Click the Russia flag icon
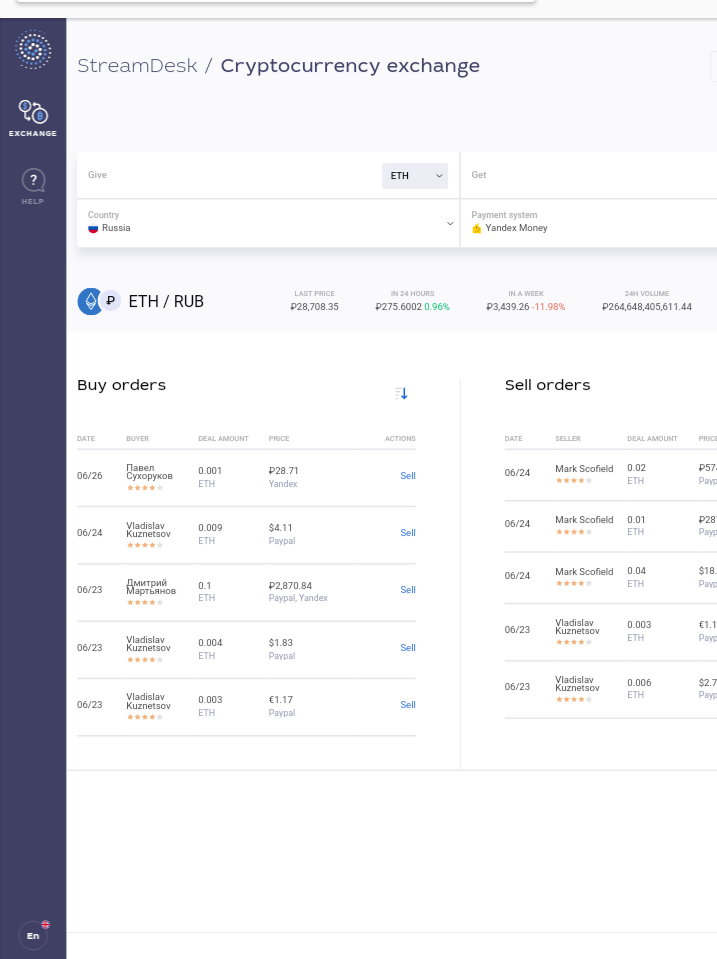This screenshot has width=717, height=959. (93, 228)
